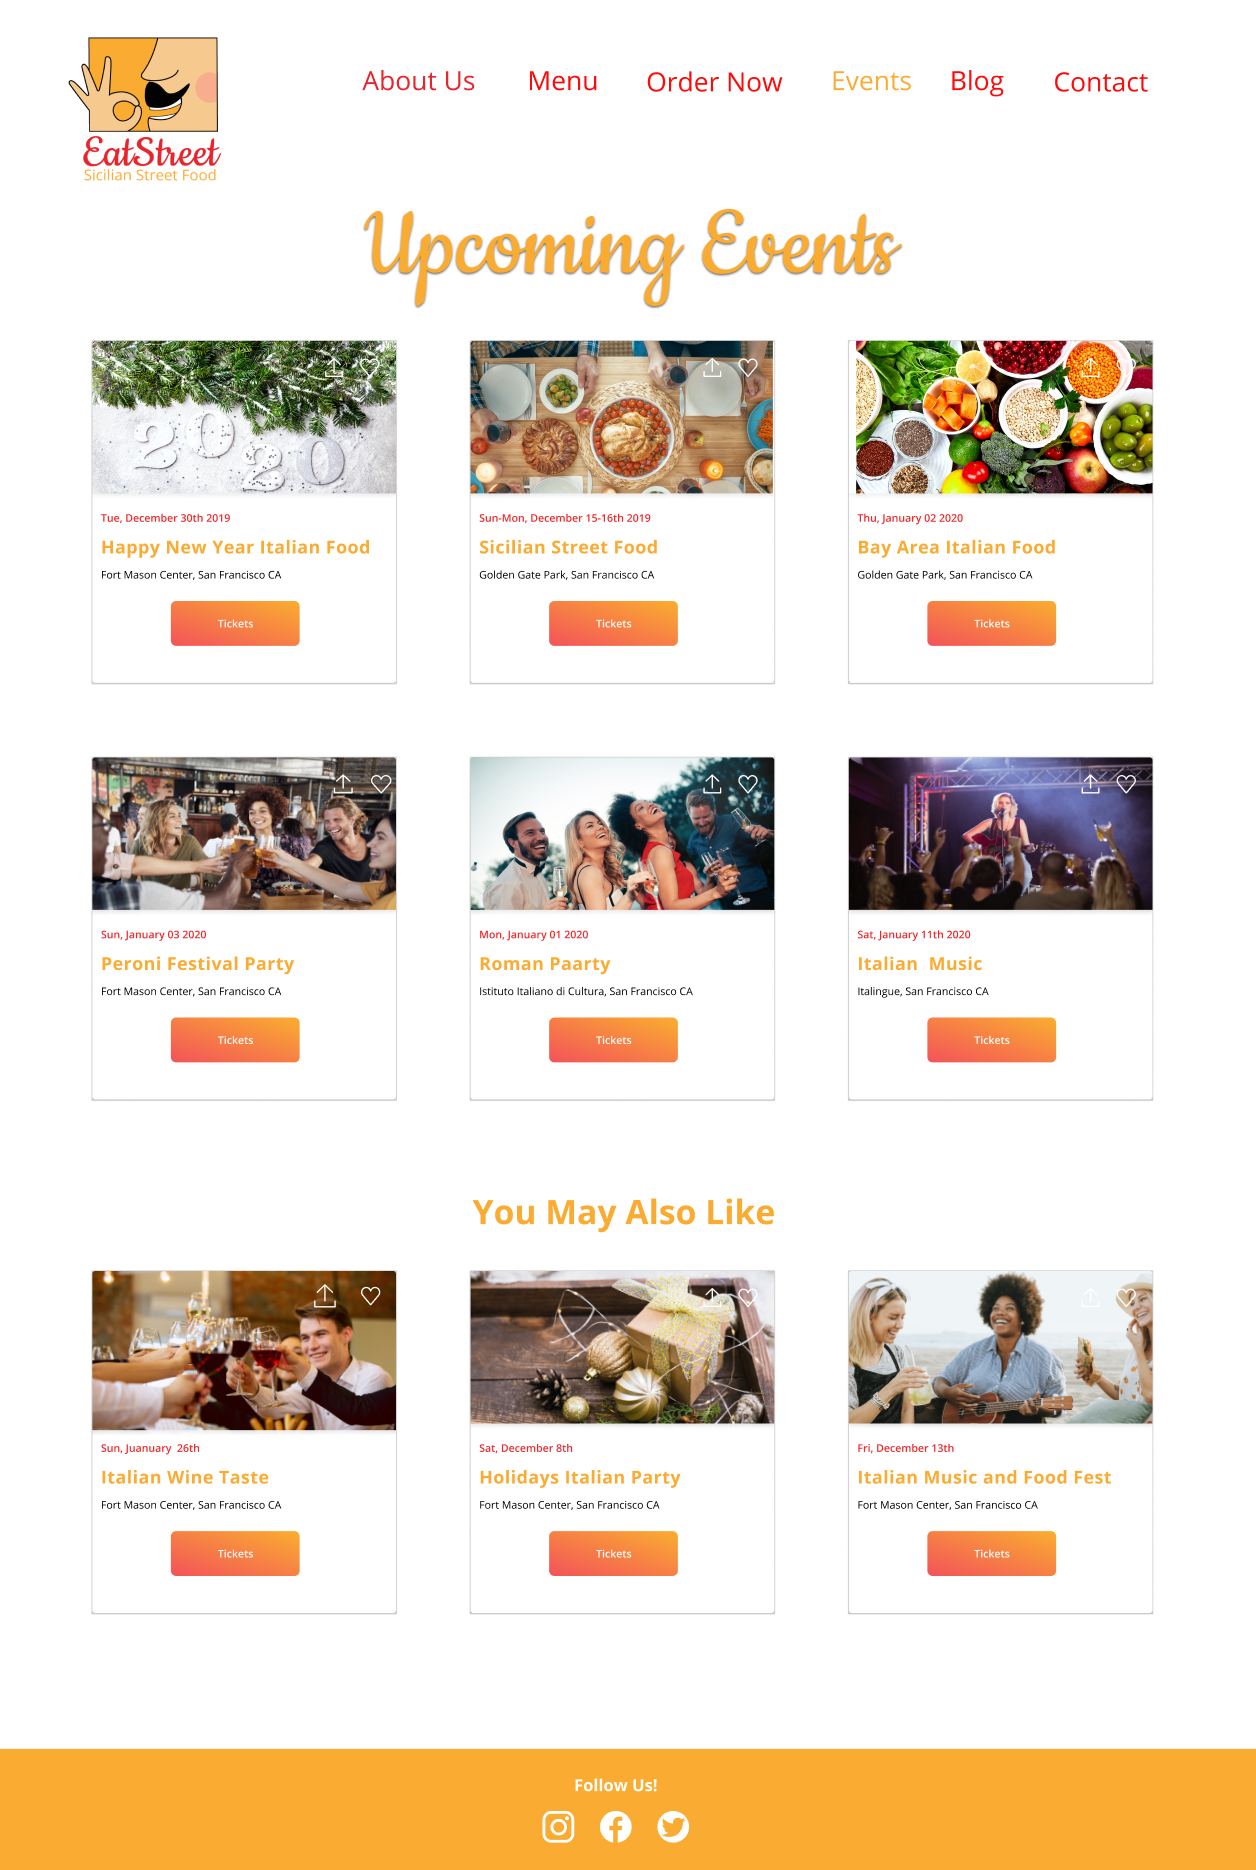Open the Twitter icon in the footer

coord(673,1827)
